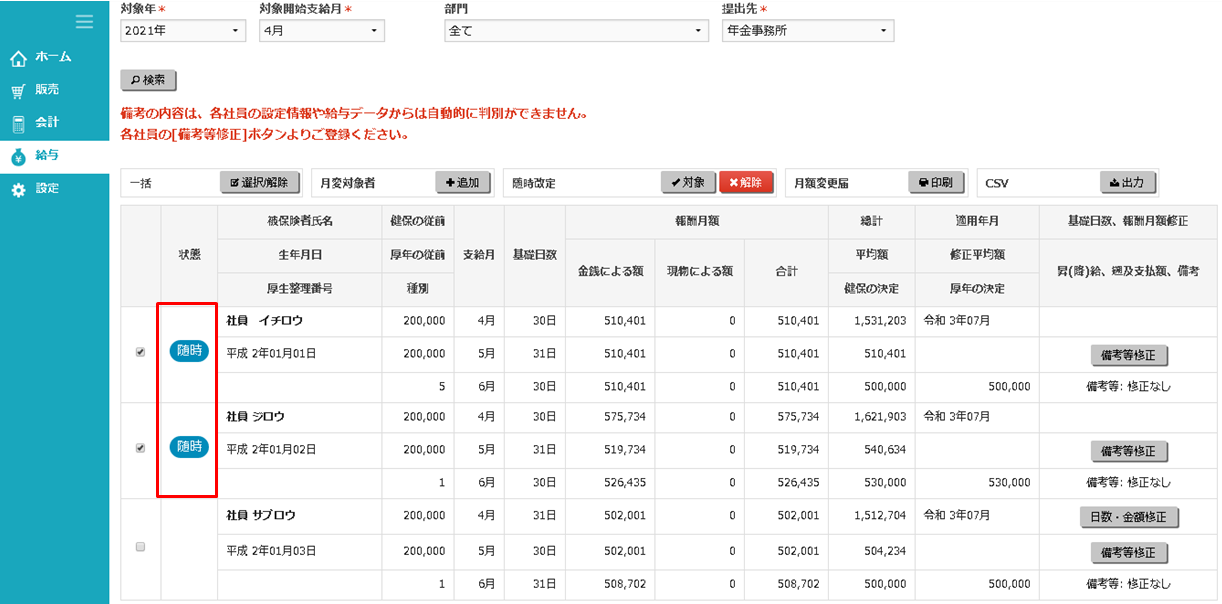Click the red 解除 button
The height and width of the screenshot is (604, 1222).
click(746, 183)
